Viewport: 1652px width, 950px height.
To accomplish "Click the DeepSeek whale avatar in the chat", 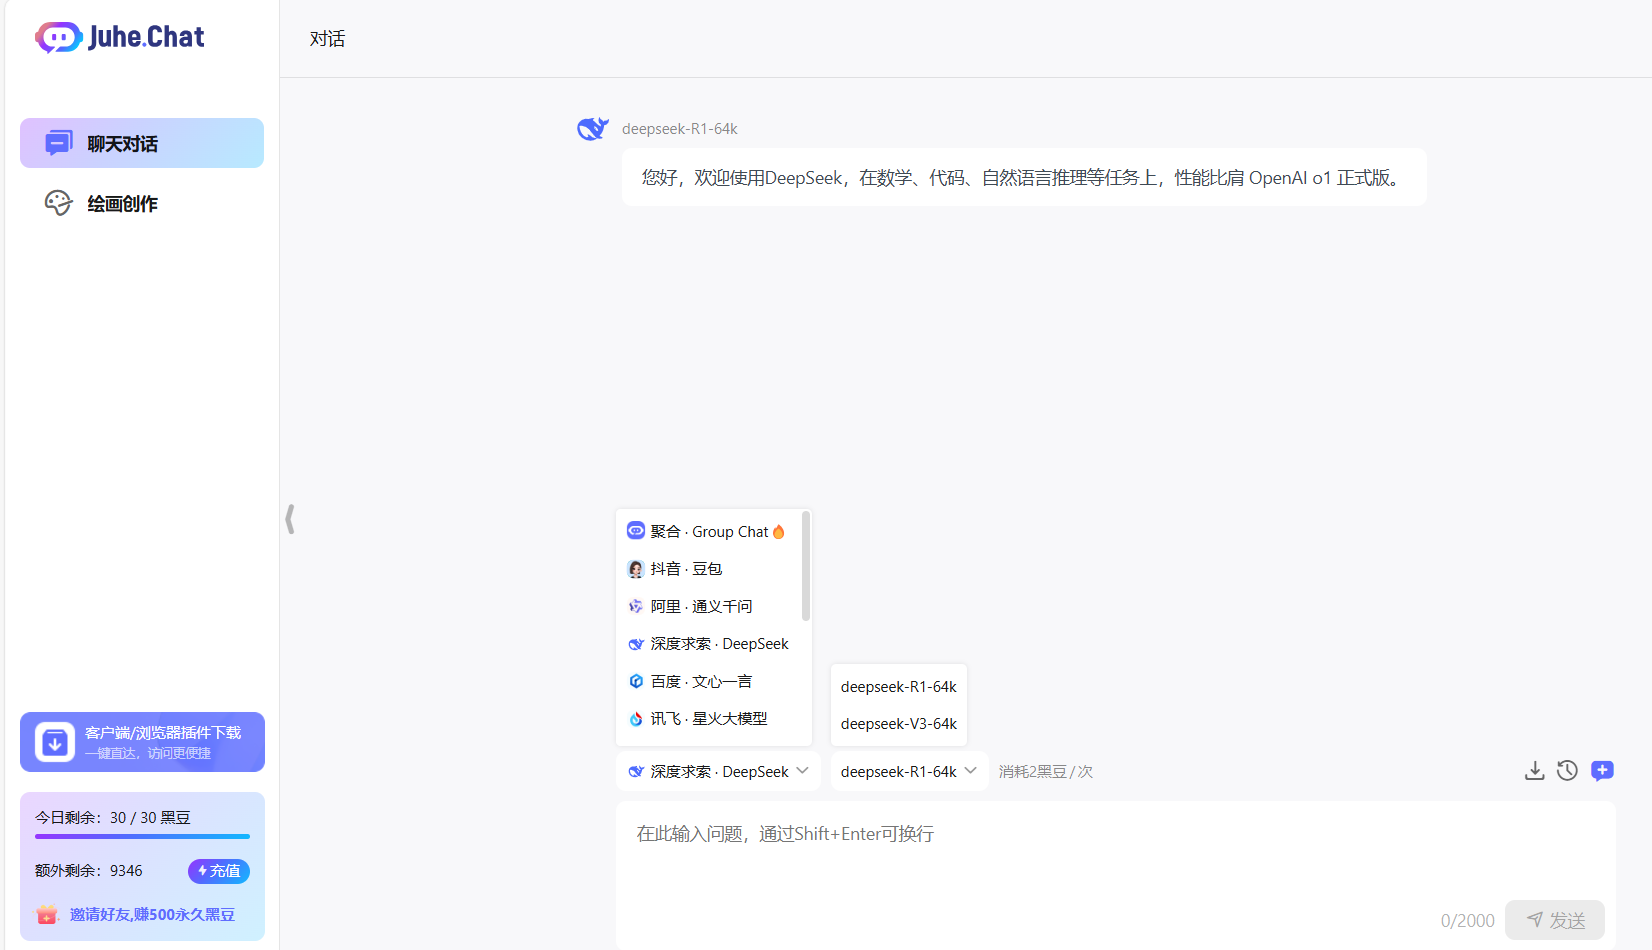I will 593,129.
